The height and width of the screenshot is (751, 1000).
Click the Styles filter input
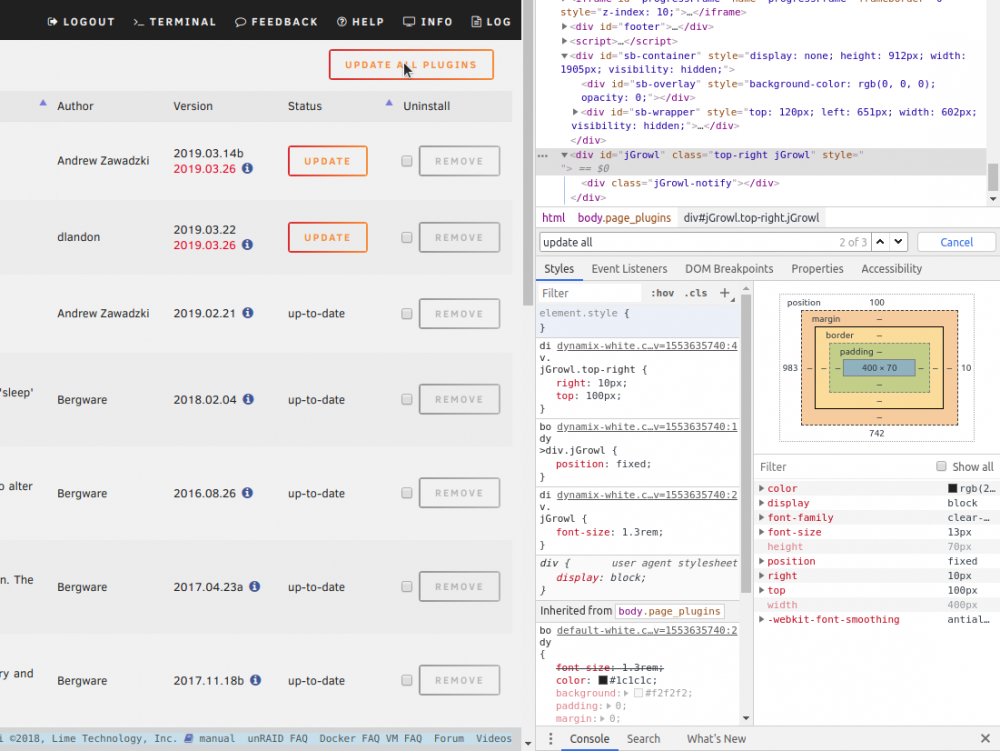(590, 293)
